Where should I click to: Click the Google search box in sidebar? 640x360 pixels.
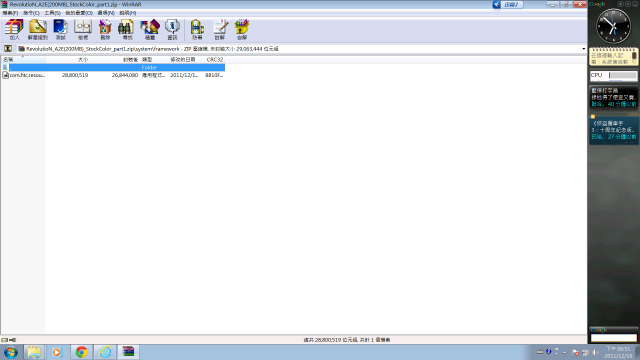(x=613, y=338)
